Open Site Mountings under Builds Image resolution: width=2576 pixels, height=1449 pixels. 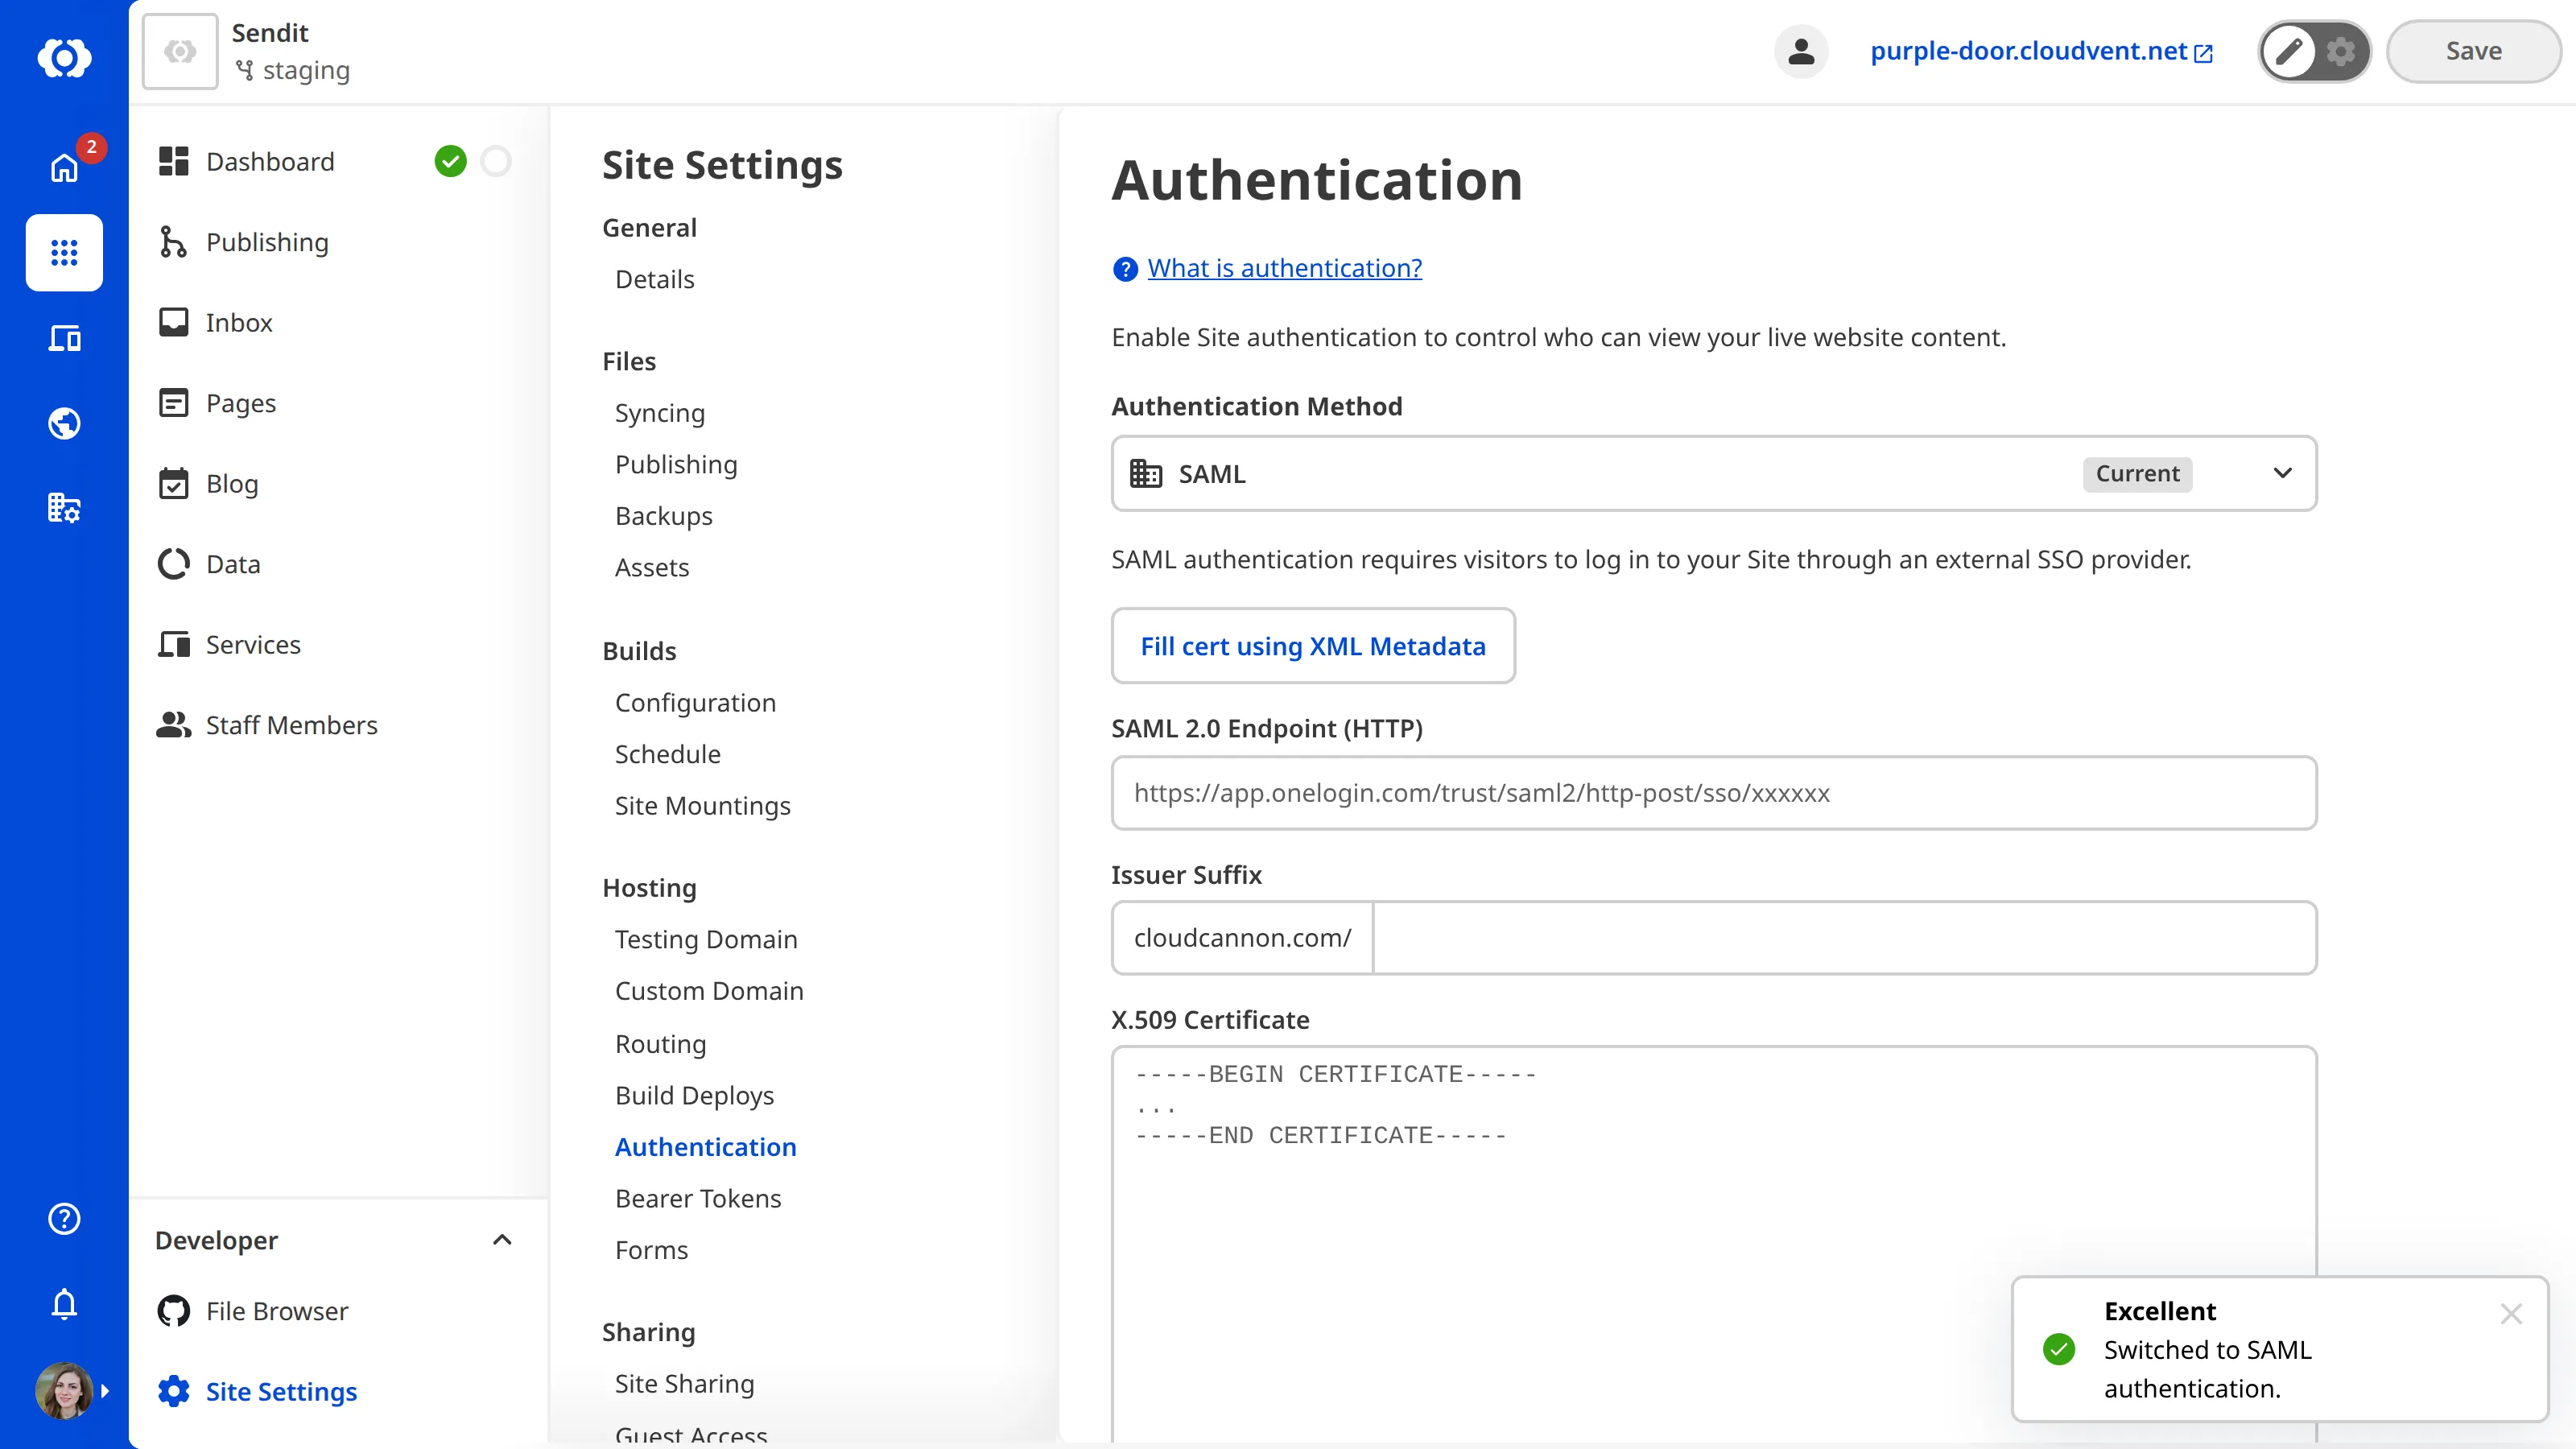click(x=702, y=806)
